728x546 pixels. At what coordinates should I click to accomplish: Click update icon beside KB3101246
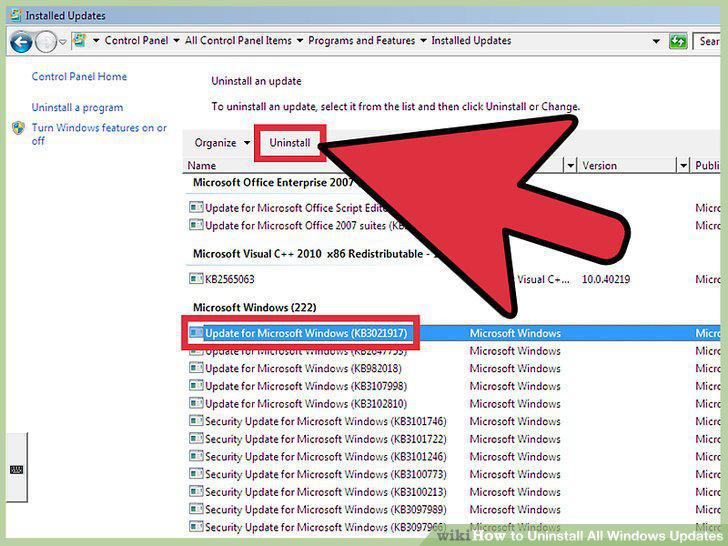click(x=196, y=456)
